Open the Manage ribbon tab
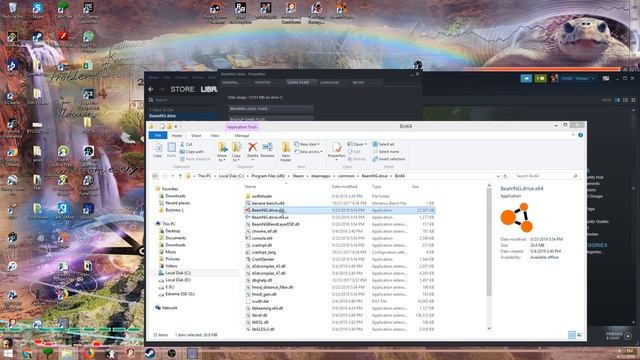Screen dimensions: 640x360 (242, 135)
